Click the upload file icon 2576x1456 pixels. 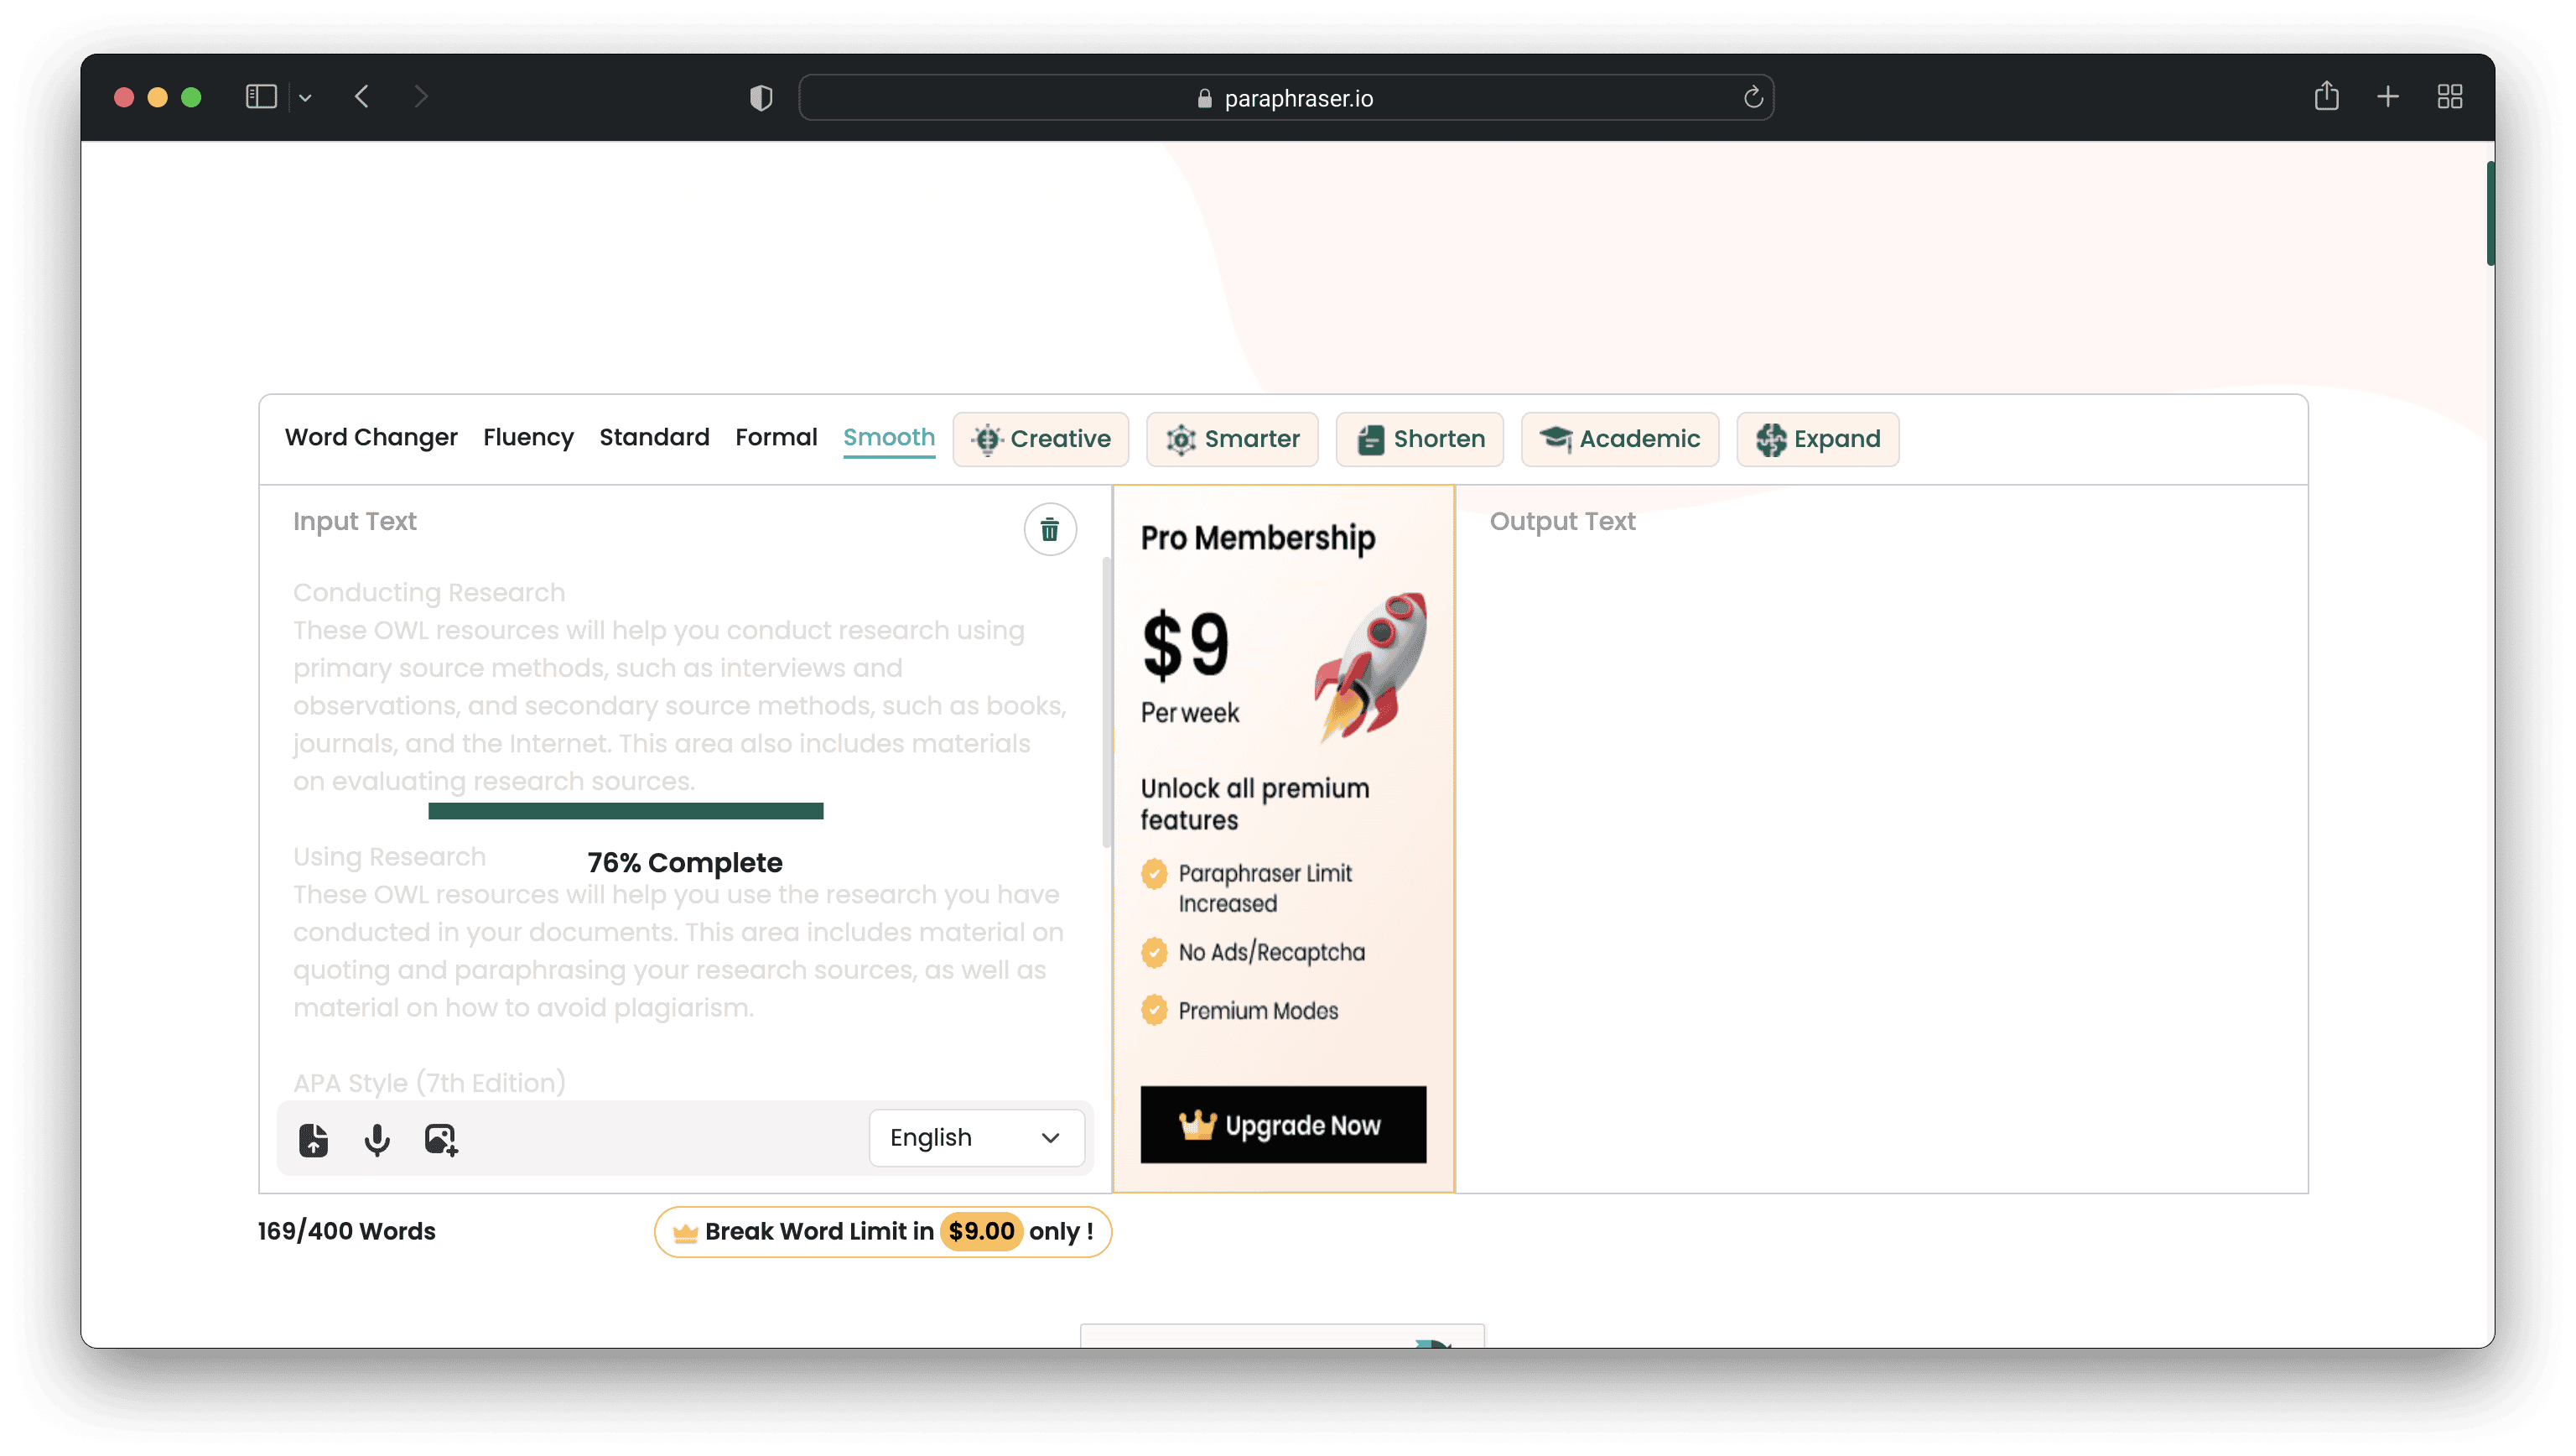(313, 1139)
